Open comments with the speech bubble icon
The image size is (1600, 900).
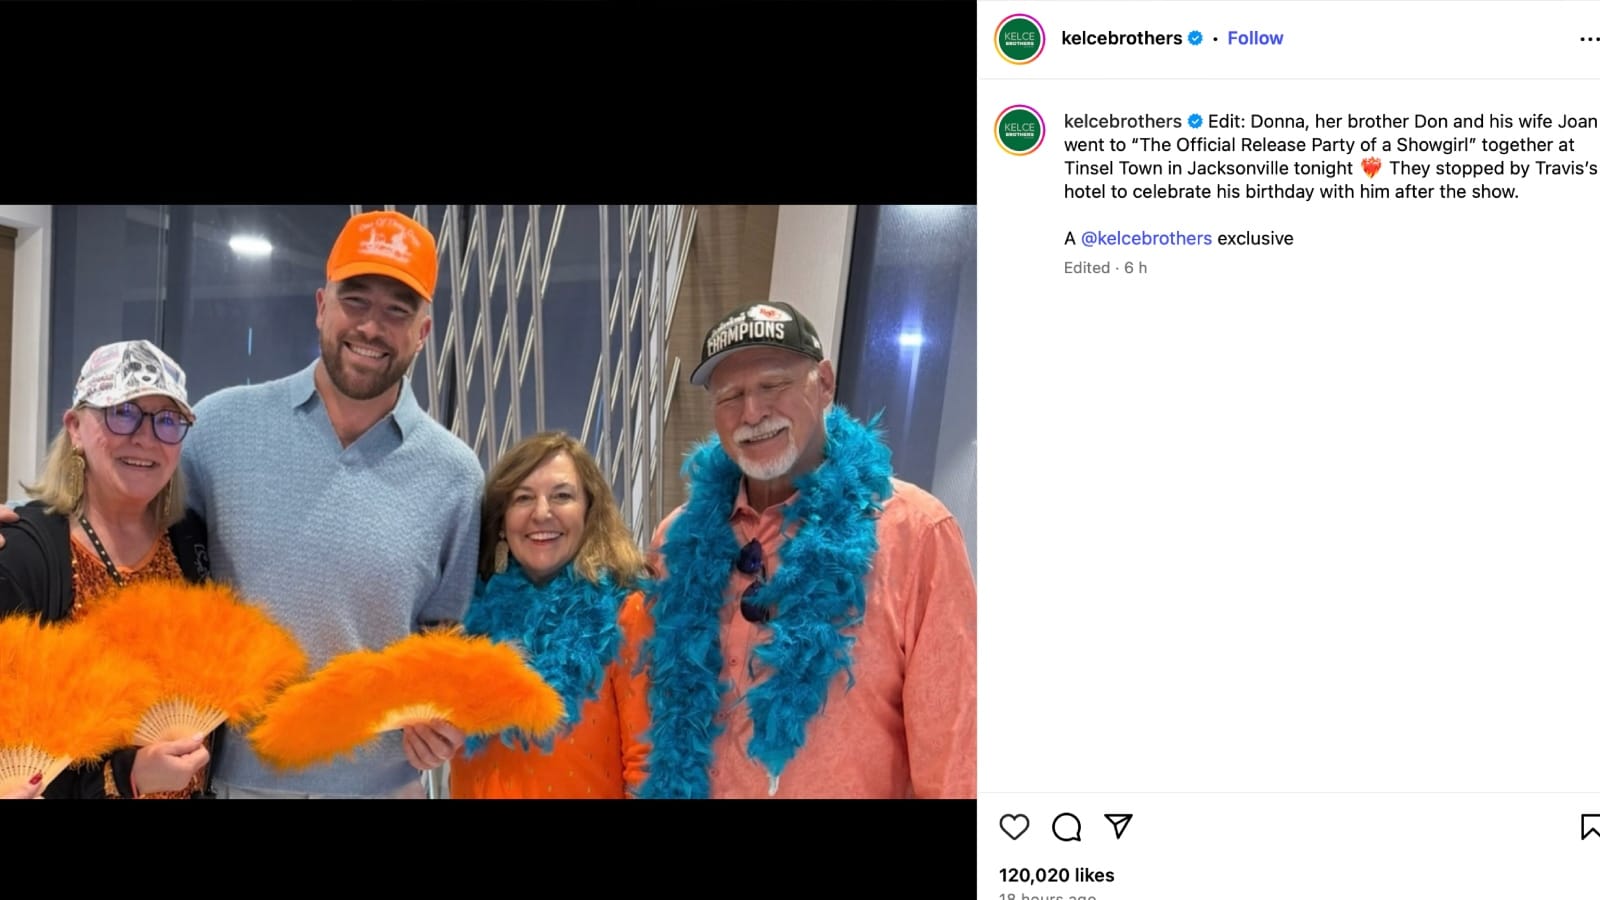[1066, 827]
